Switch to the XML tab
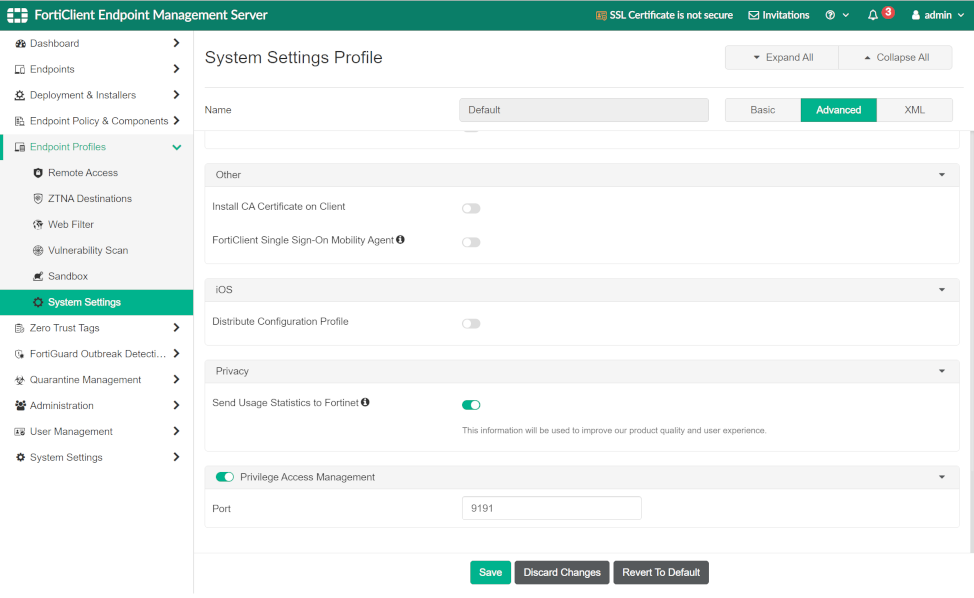The image size is (974, 598). tap(914, 110)
